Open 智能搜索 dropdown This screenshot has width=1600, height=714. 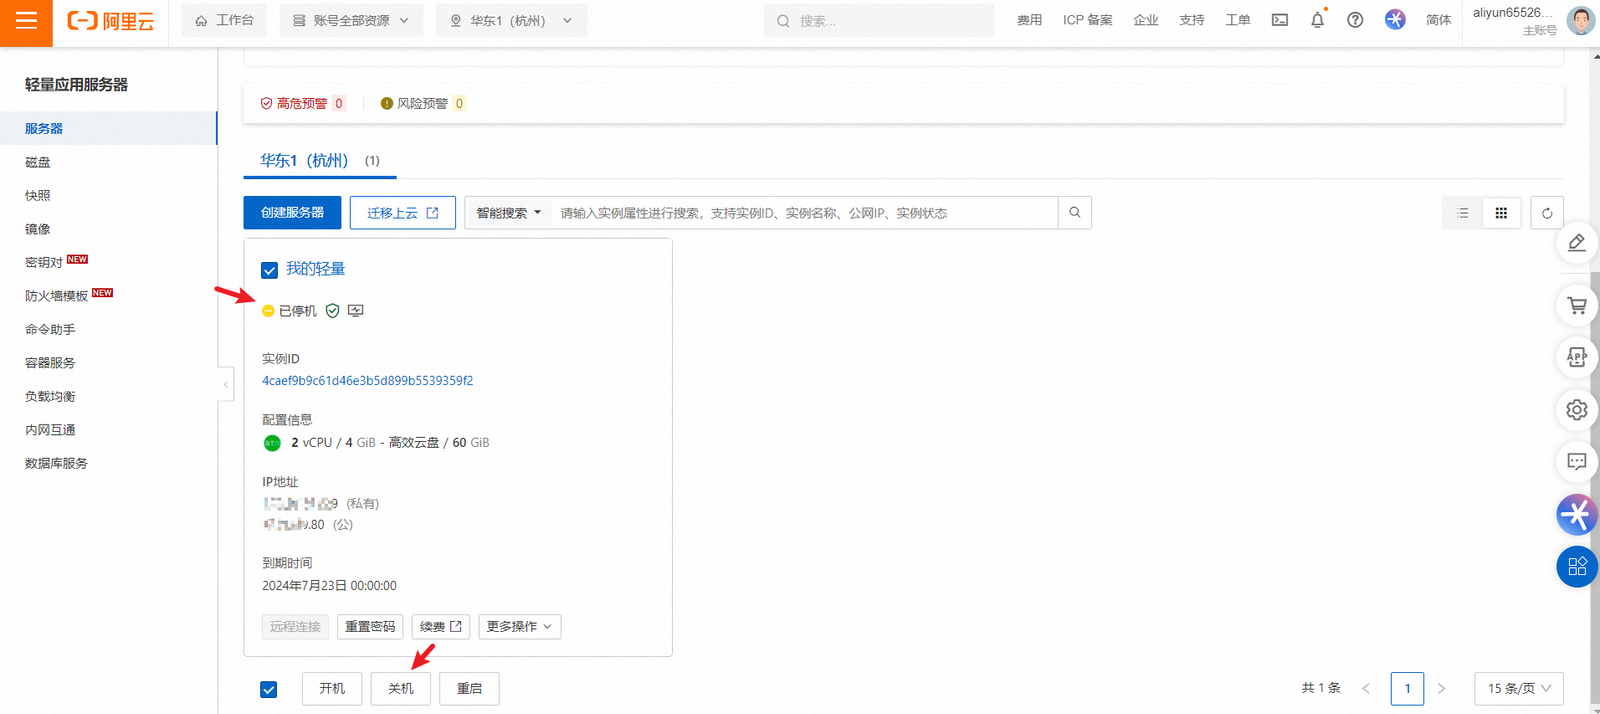[509, 213]
